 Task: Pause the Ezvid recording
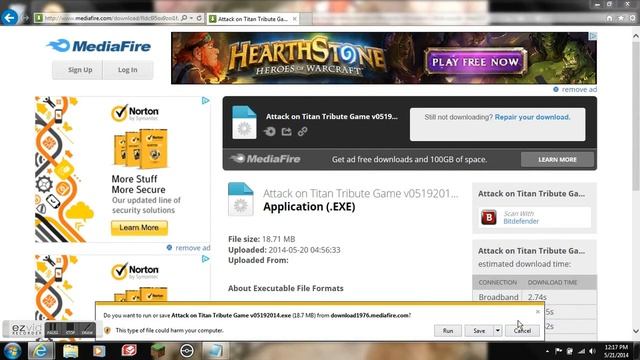(52, 329)
